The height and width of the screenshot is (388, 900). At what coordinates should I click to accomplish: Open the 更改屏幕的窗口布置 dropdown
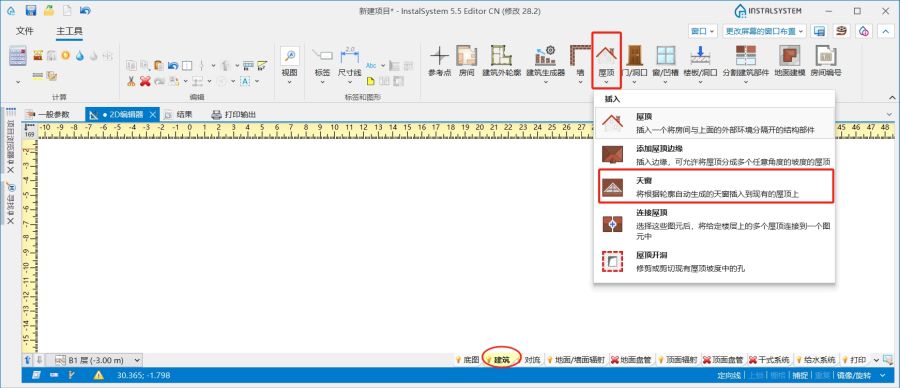click(x=765, y=31)
